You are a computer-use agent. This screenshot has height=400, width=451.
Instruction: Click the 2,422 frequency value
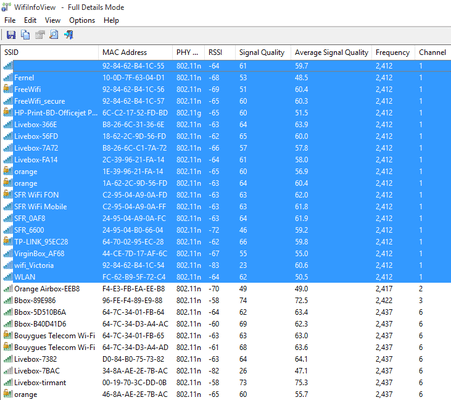(384, 300)
